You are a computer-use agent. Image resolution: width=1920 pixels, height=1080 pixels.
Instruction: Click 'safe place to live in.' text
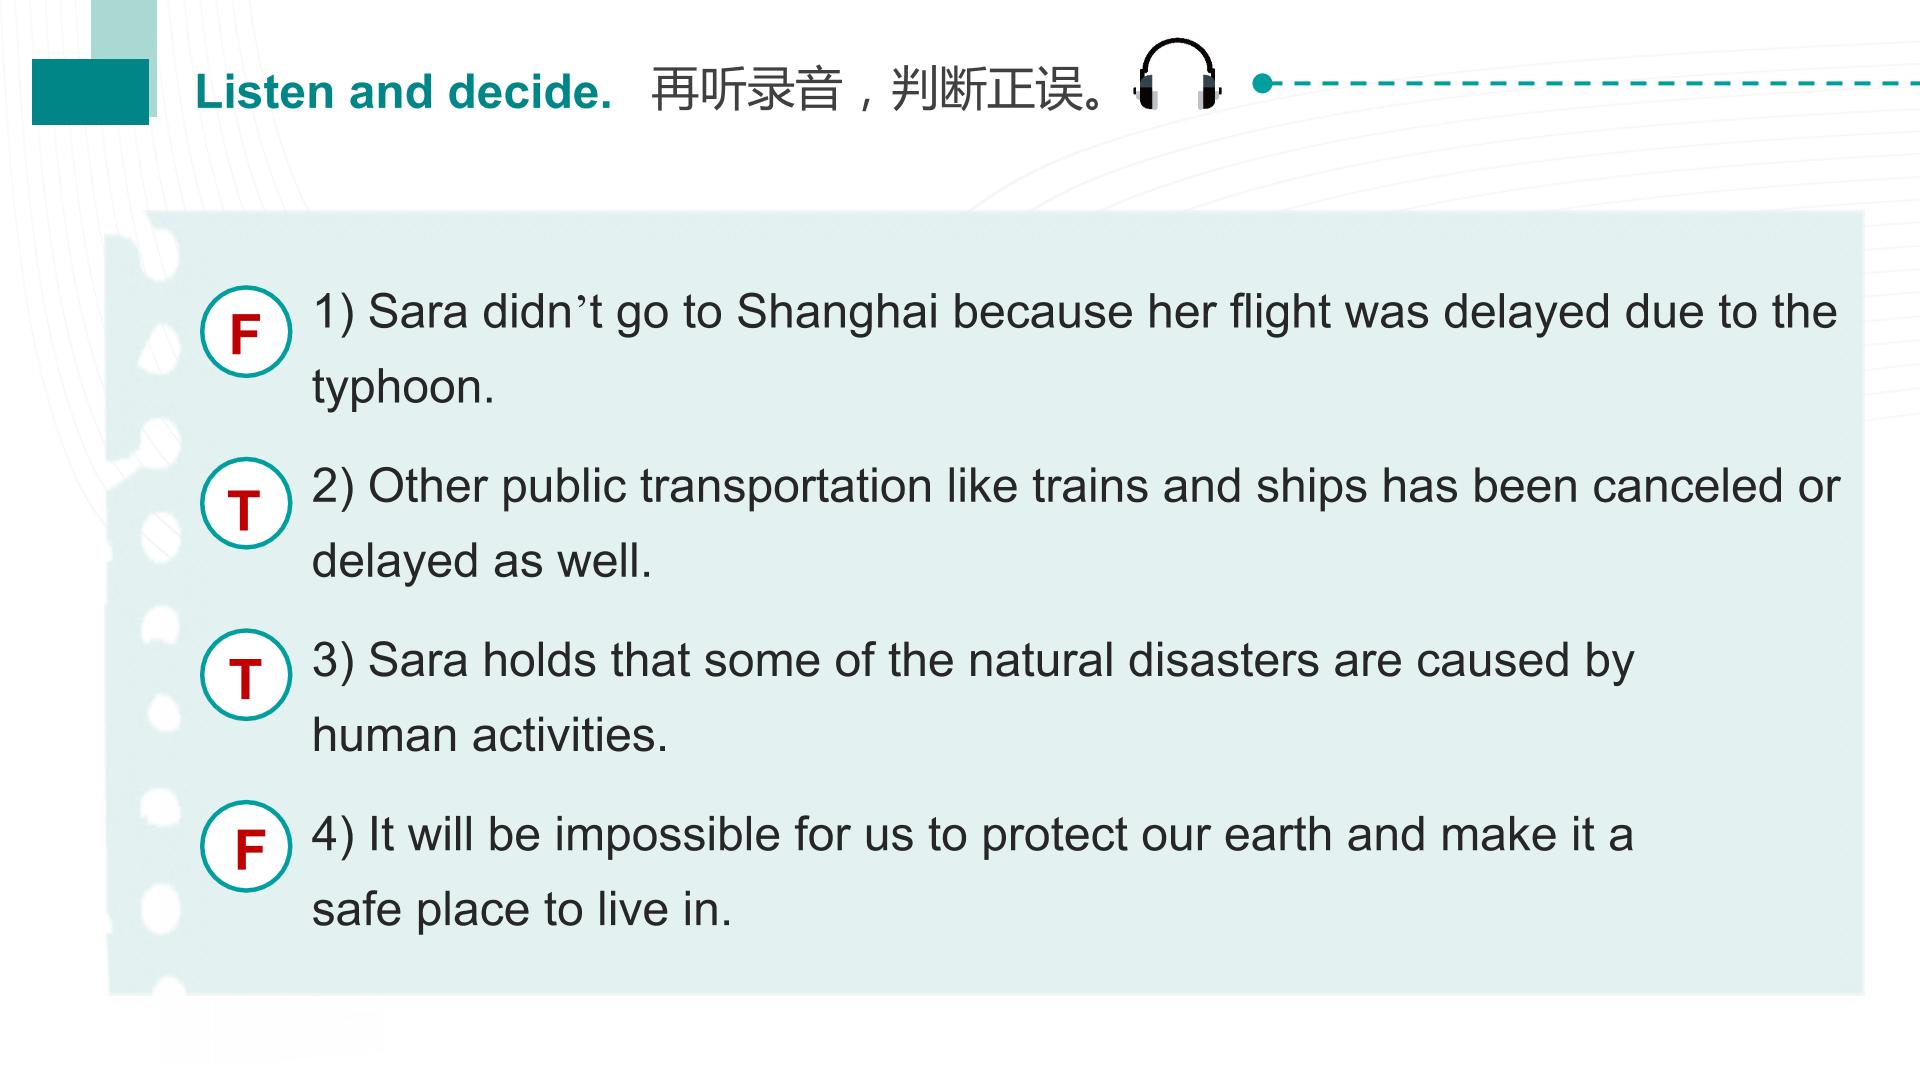tap(521, 910)
